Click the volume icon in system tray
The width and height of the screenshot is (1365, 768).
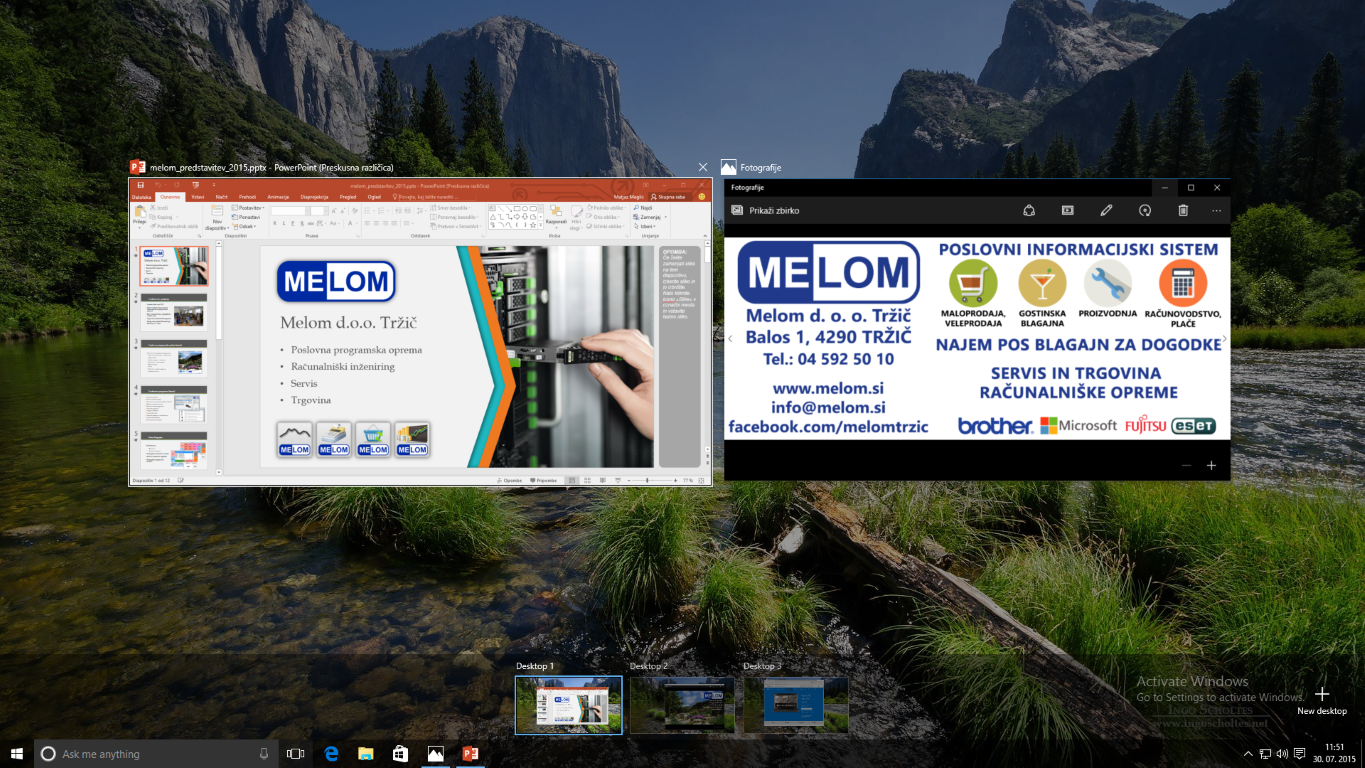click(x=1282, y=753)
